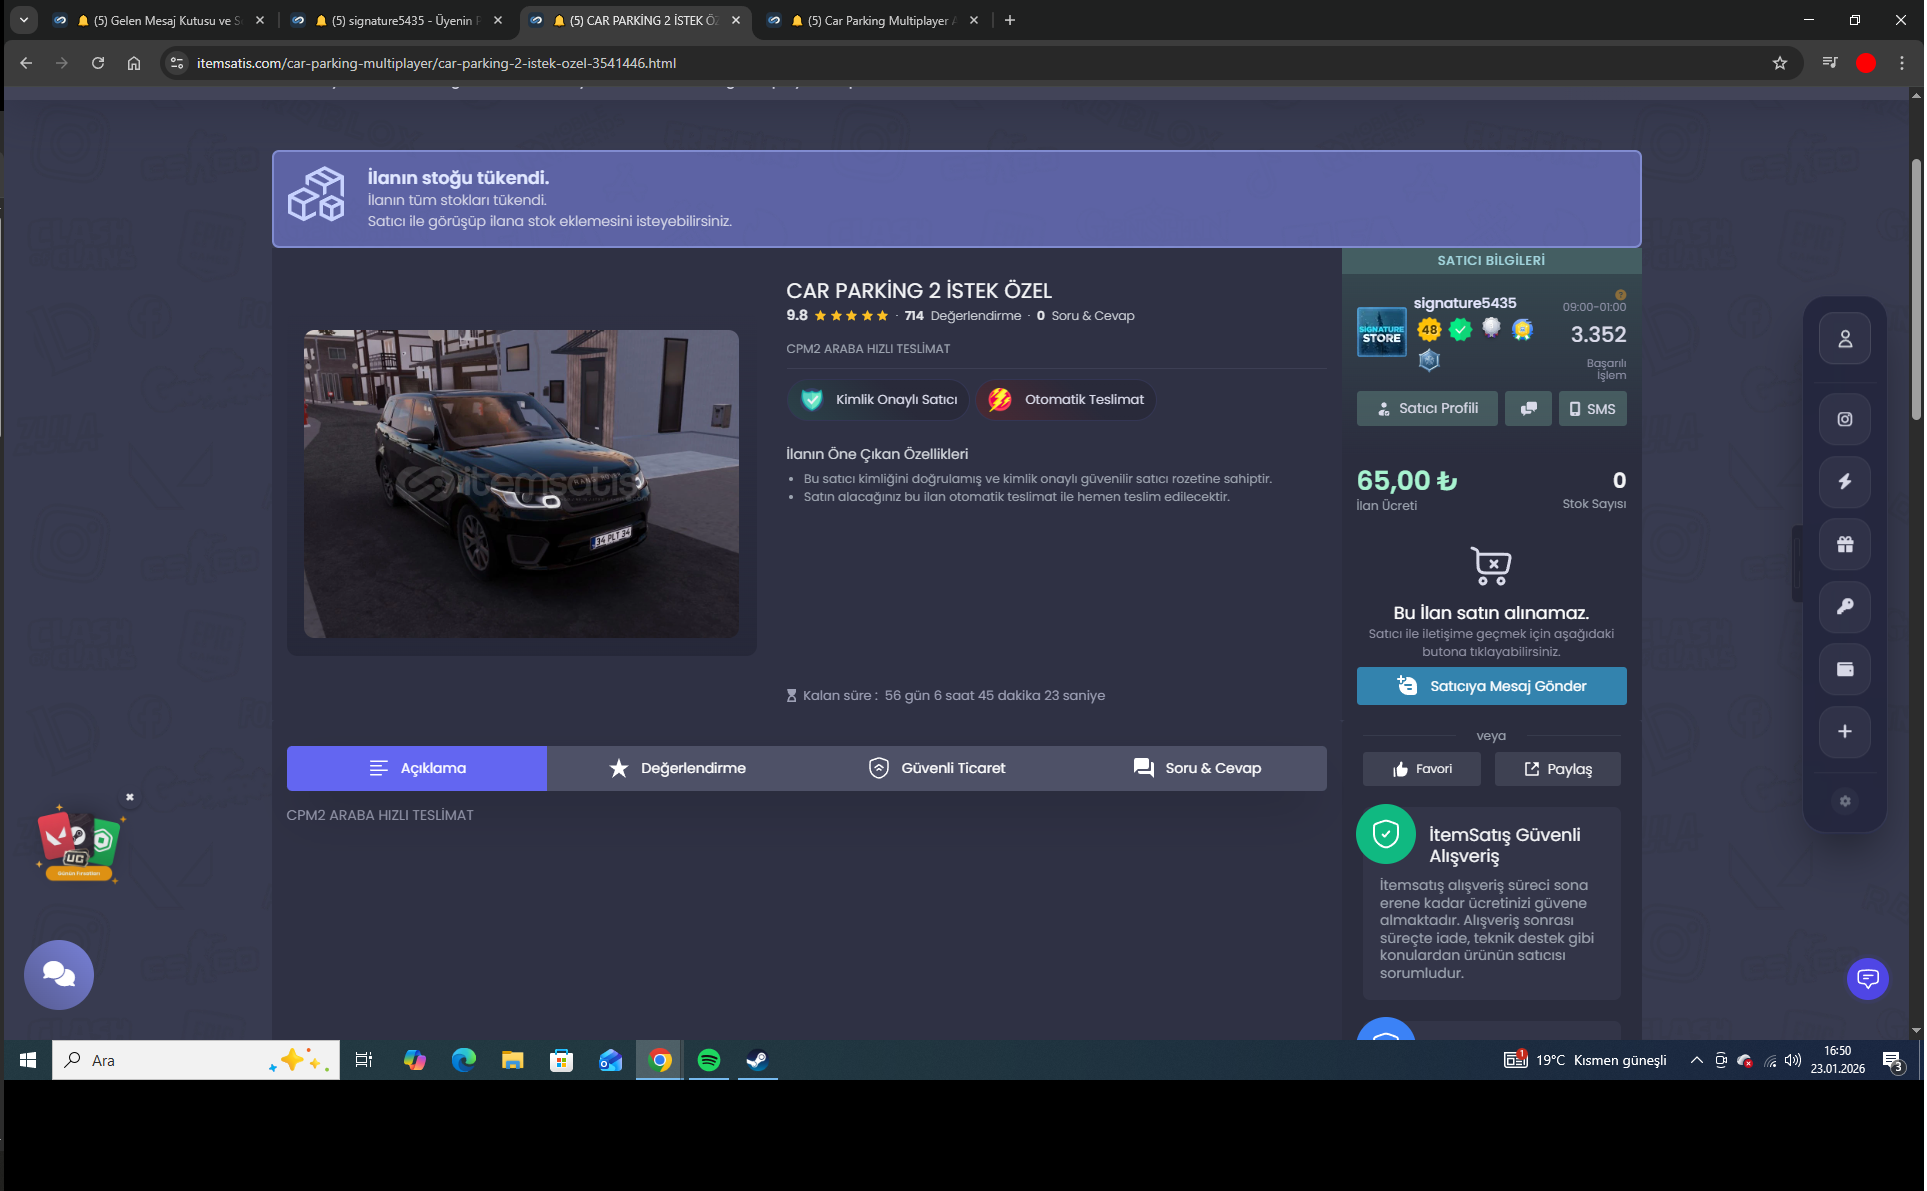Open the gear settings icon in the right sidebar
Image resolution: width=1927 pixels, height=1191 pixels.
[x=1845, y=801]
